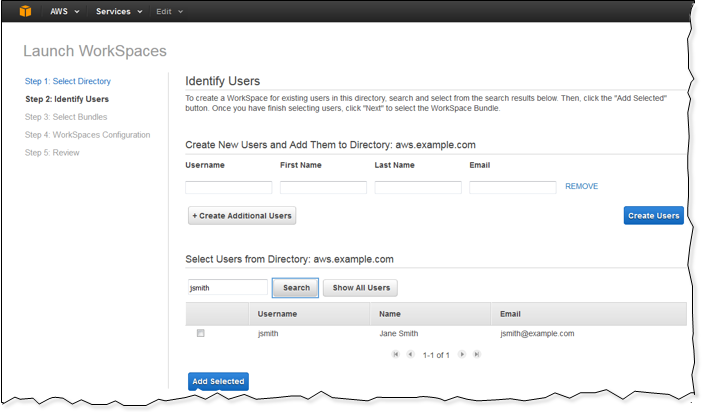
Task: Click the Email column header in results
Action: coord(589,314)
